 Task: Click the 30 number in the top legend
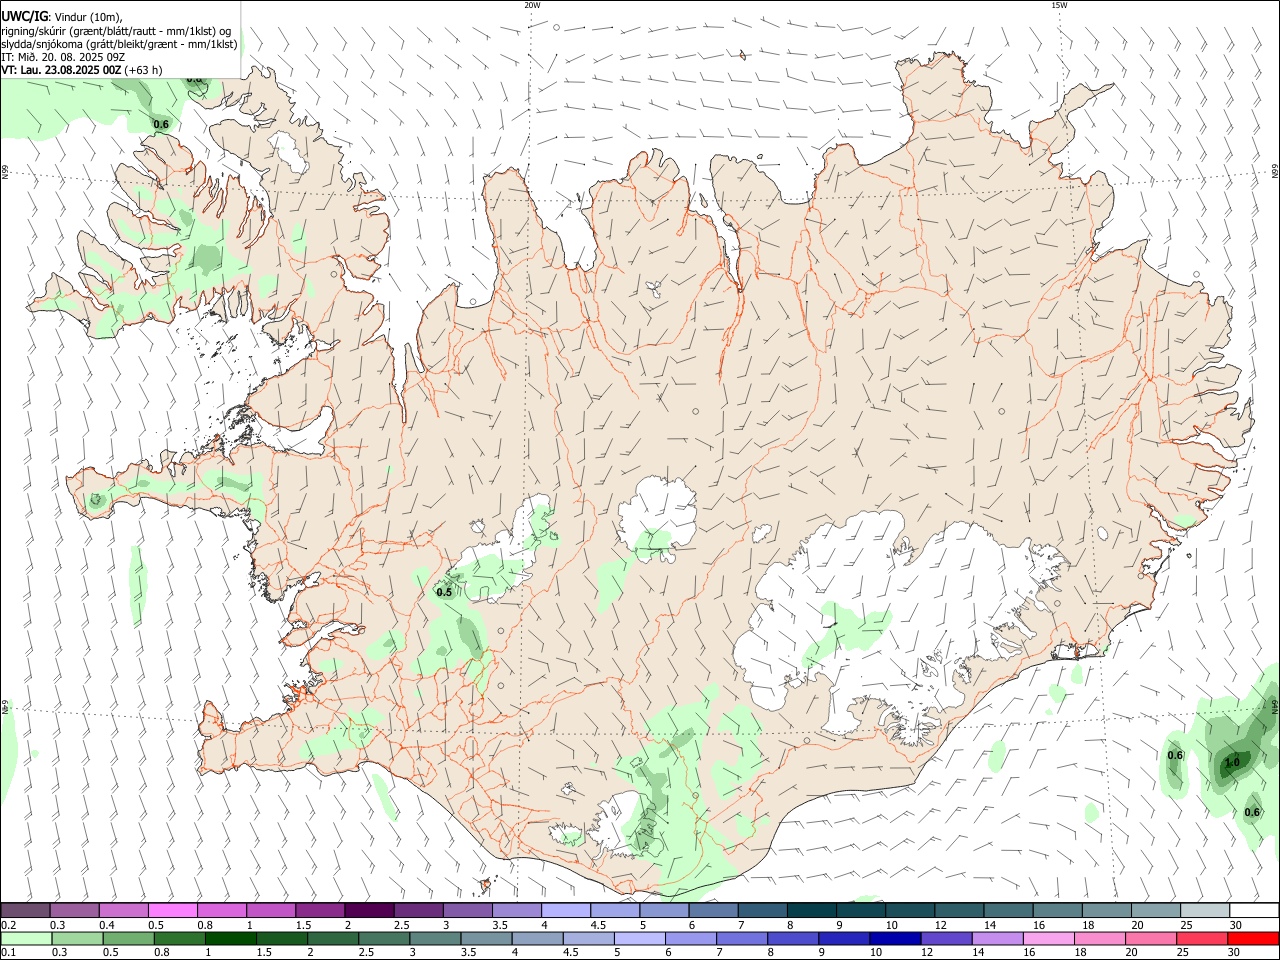1236,925
